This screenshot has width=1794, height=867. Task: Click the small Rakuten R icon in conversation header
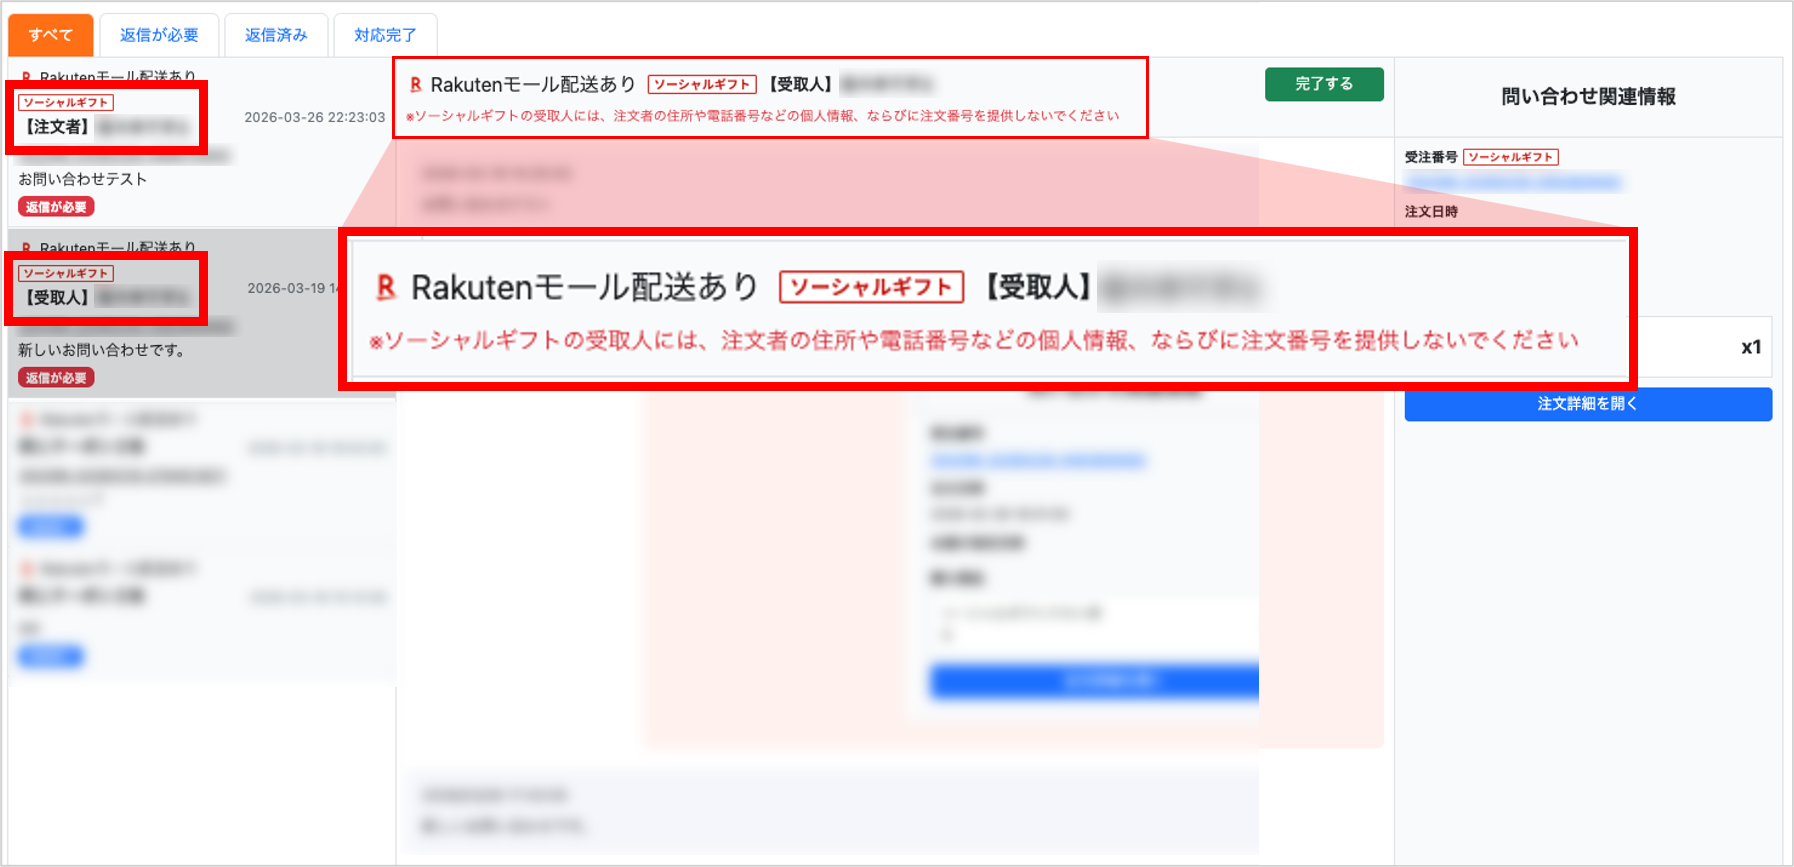point(416,85)
